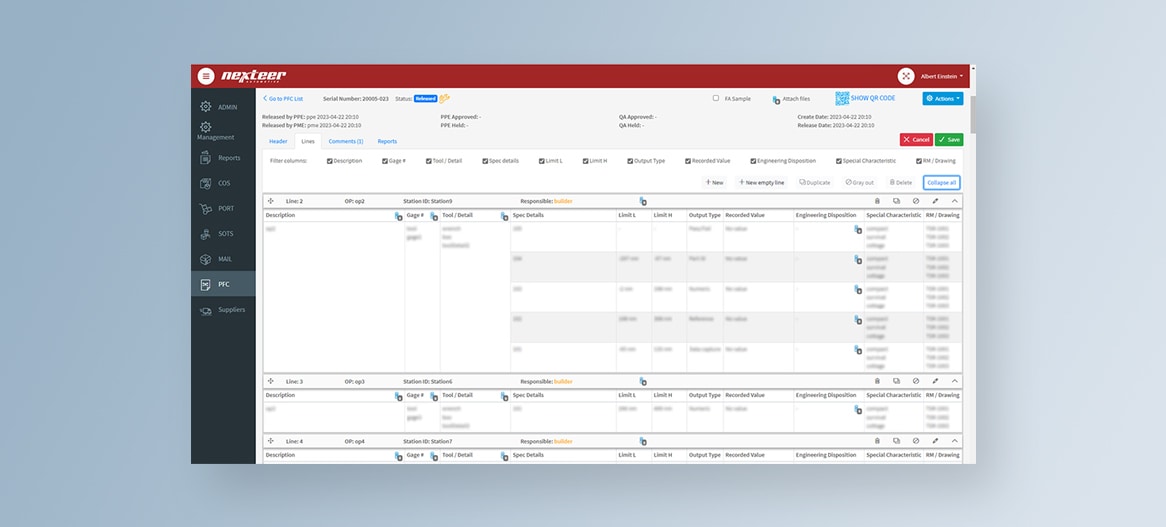Click the move handle icon on Line 2
Screen dimensions: 1166x527
pyautogui.click(x=271, y=201)
